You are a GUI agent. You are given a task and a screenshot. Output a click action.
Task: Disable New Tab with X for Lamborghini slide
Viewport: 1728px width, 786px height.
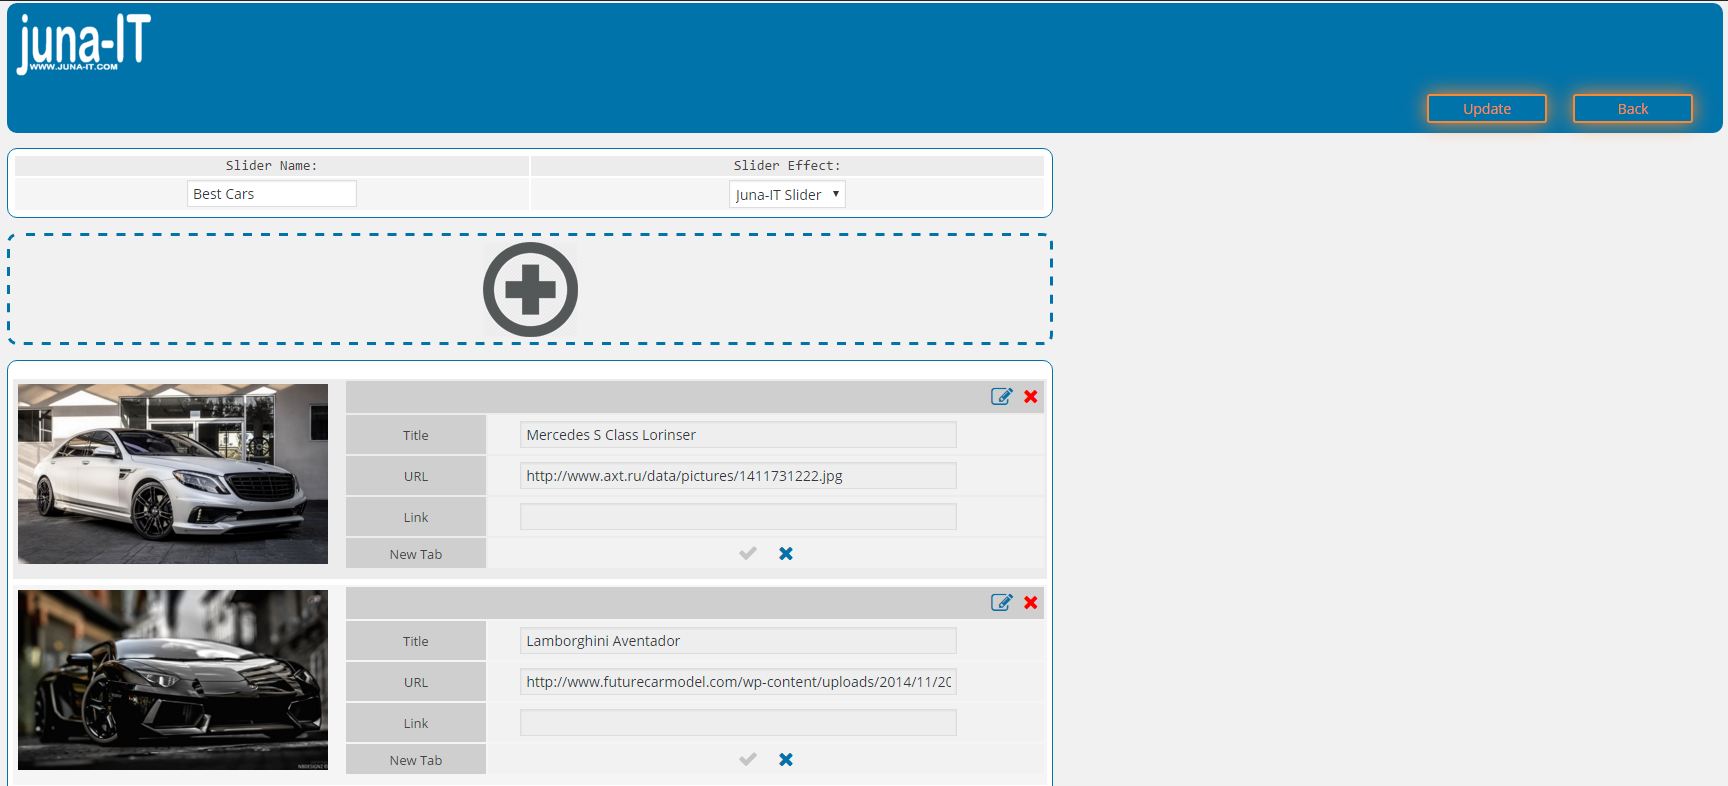click(x=786, y=759)
